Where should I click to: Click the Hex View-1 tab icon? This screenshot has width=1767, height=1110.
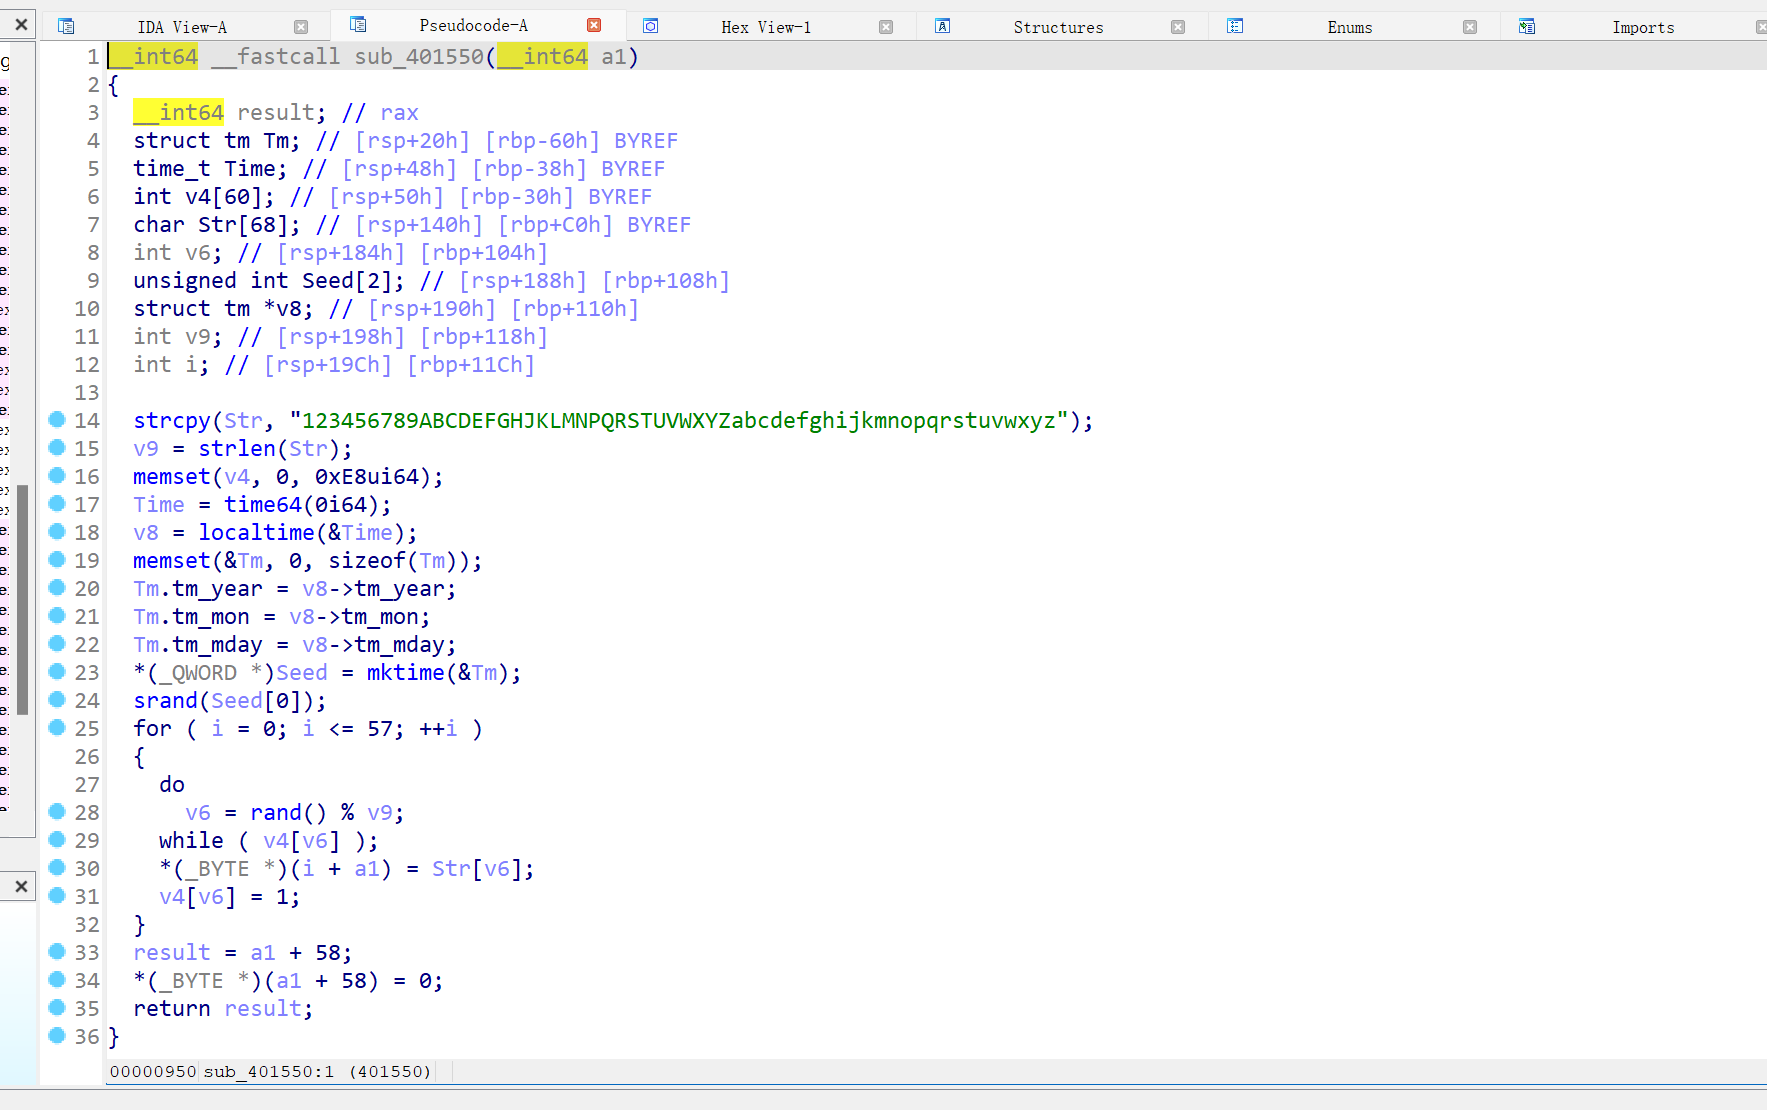point(650,26)
